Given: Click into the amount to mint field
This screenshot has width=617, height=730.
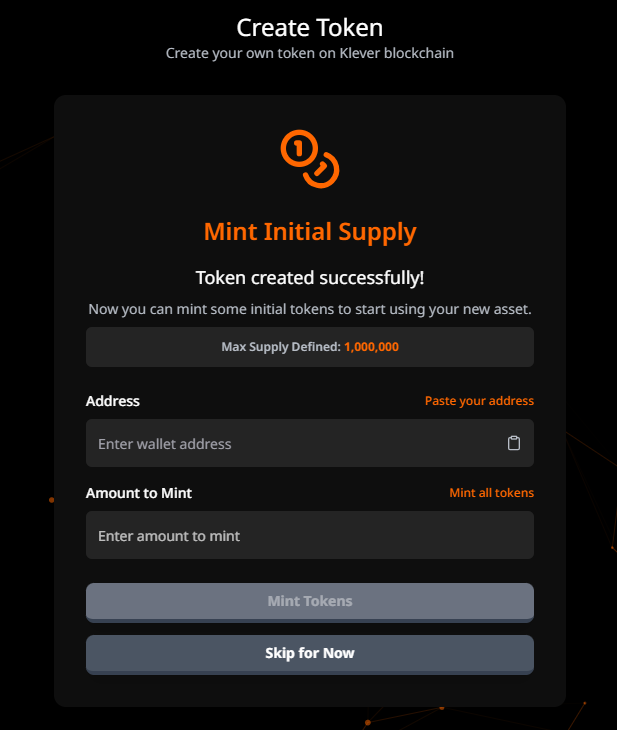Looking at the screenshot, I should pos(309,536).
